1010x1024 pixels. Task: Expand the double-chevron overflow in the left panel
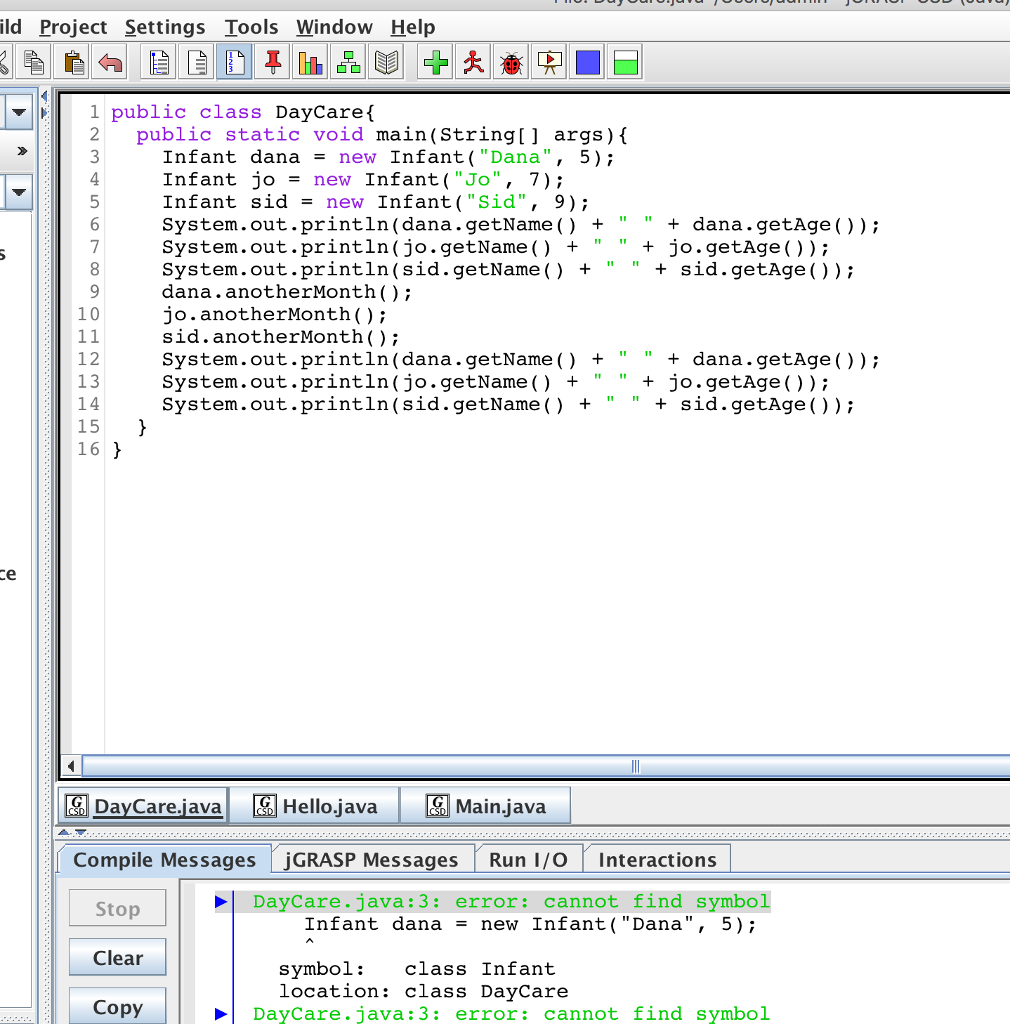point(21,151)
